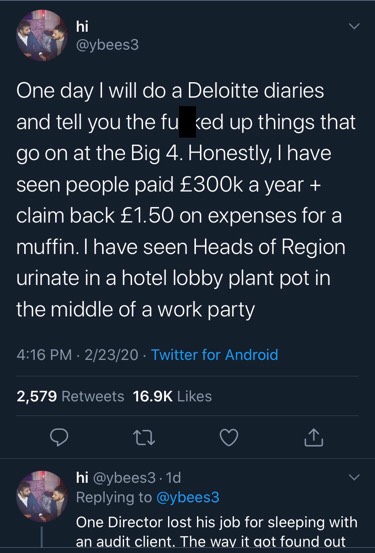This screenshot has height=553, width=375.
Task: Tap the 4:16 PM 2/23/20 timestamp
Action: (77, 354)
